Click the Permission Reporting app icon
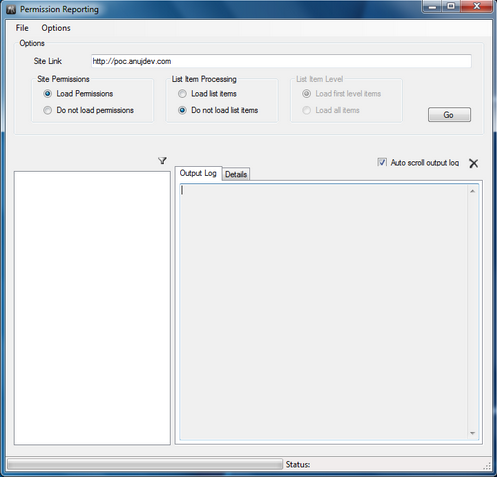Viewport: 497px width, 477px height. (x=11, y=9)
